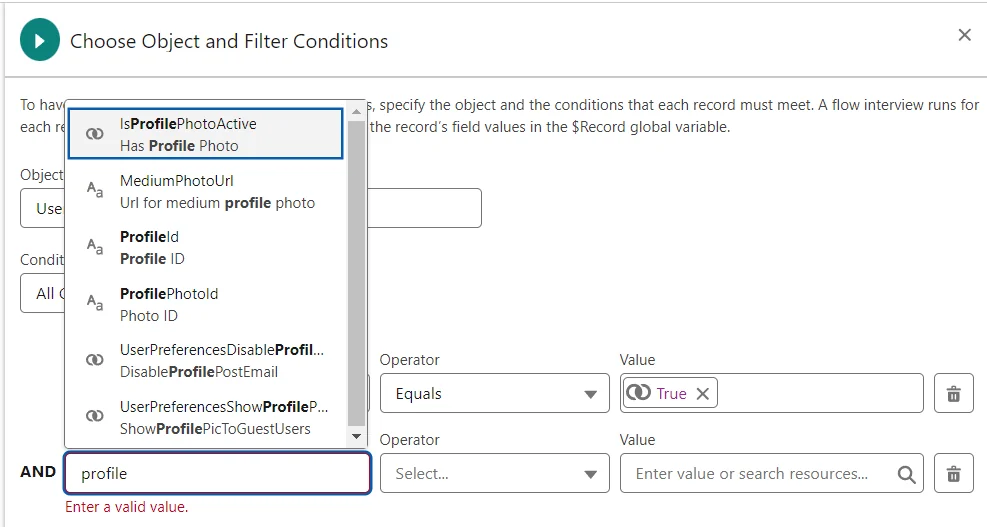987x527 pixels.
Task: Pick the ProfileId field option
Action: pyautogui.click(x=205, y=247)
